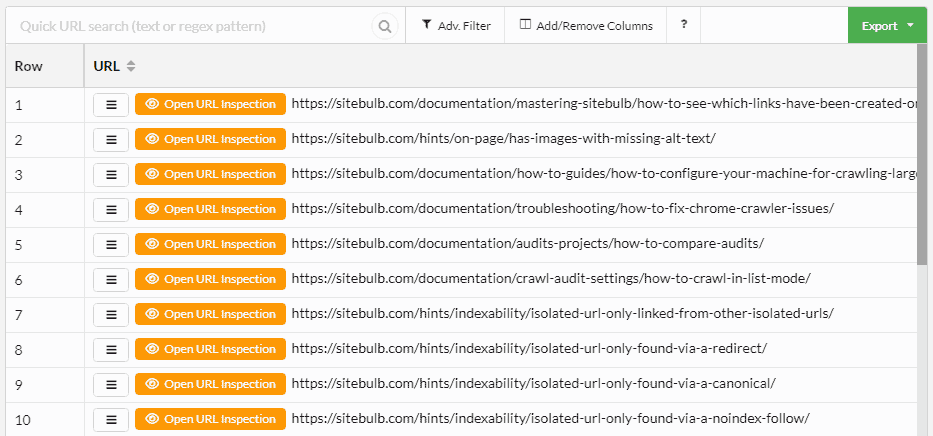Click the magnifier search icon
The width and height of the screenshot is (933, 436).
(384, 26)
